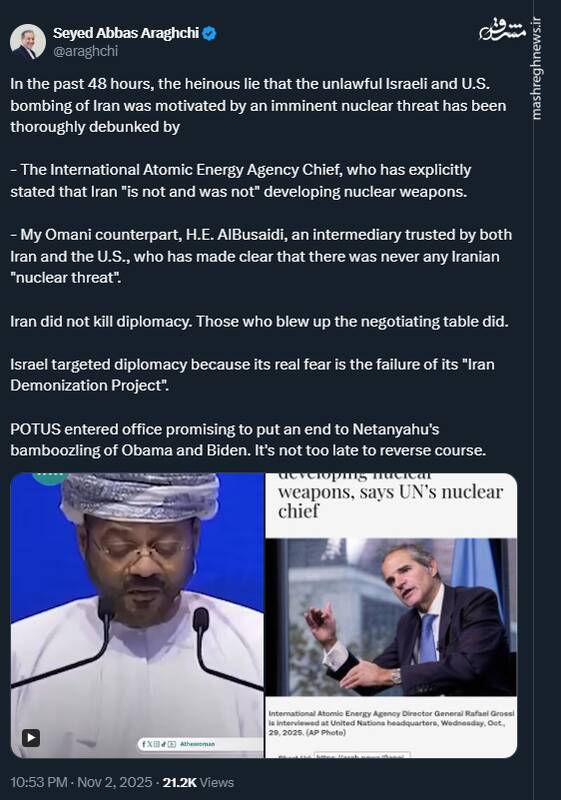Click the TikTok icon in video badge
Image resolution: width=561 pixels, height=800 pixels.
(x=163, y=744)
